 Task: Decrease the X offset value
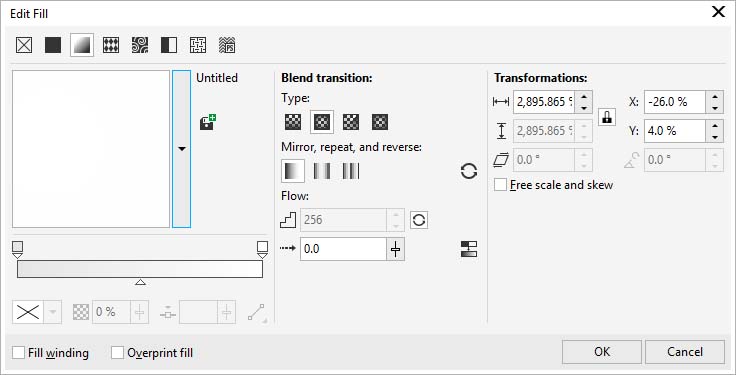(x=714, y=108)
